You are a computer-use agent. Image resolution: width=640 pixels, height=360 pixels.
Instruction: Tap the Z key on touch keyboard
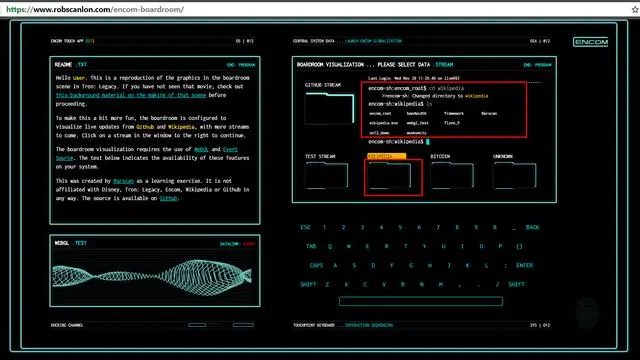[x=327, y=284]
